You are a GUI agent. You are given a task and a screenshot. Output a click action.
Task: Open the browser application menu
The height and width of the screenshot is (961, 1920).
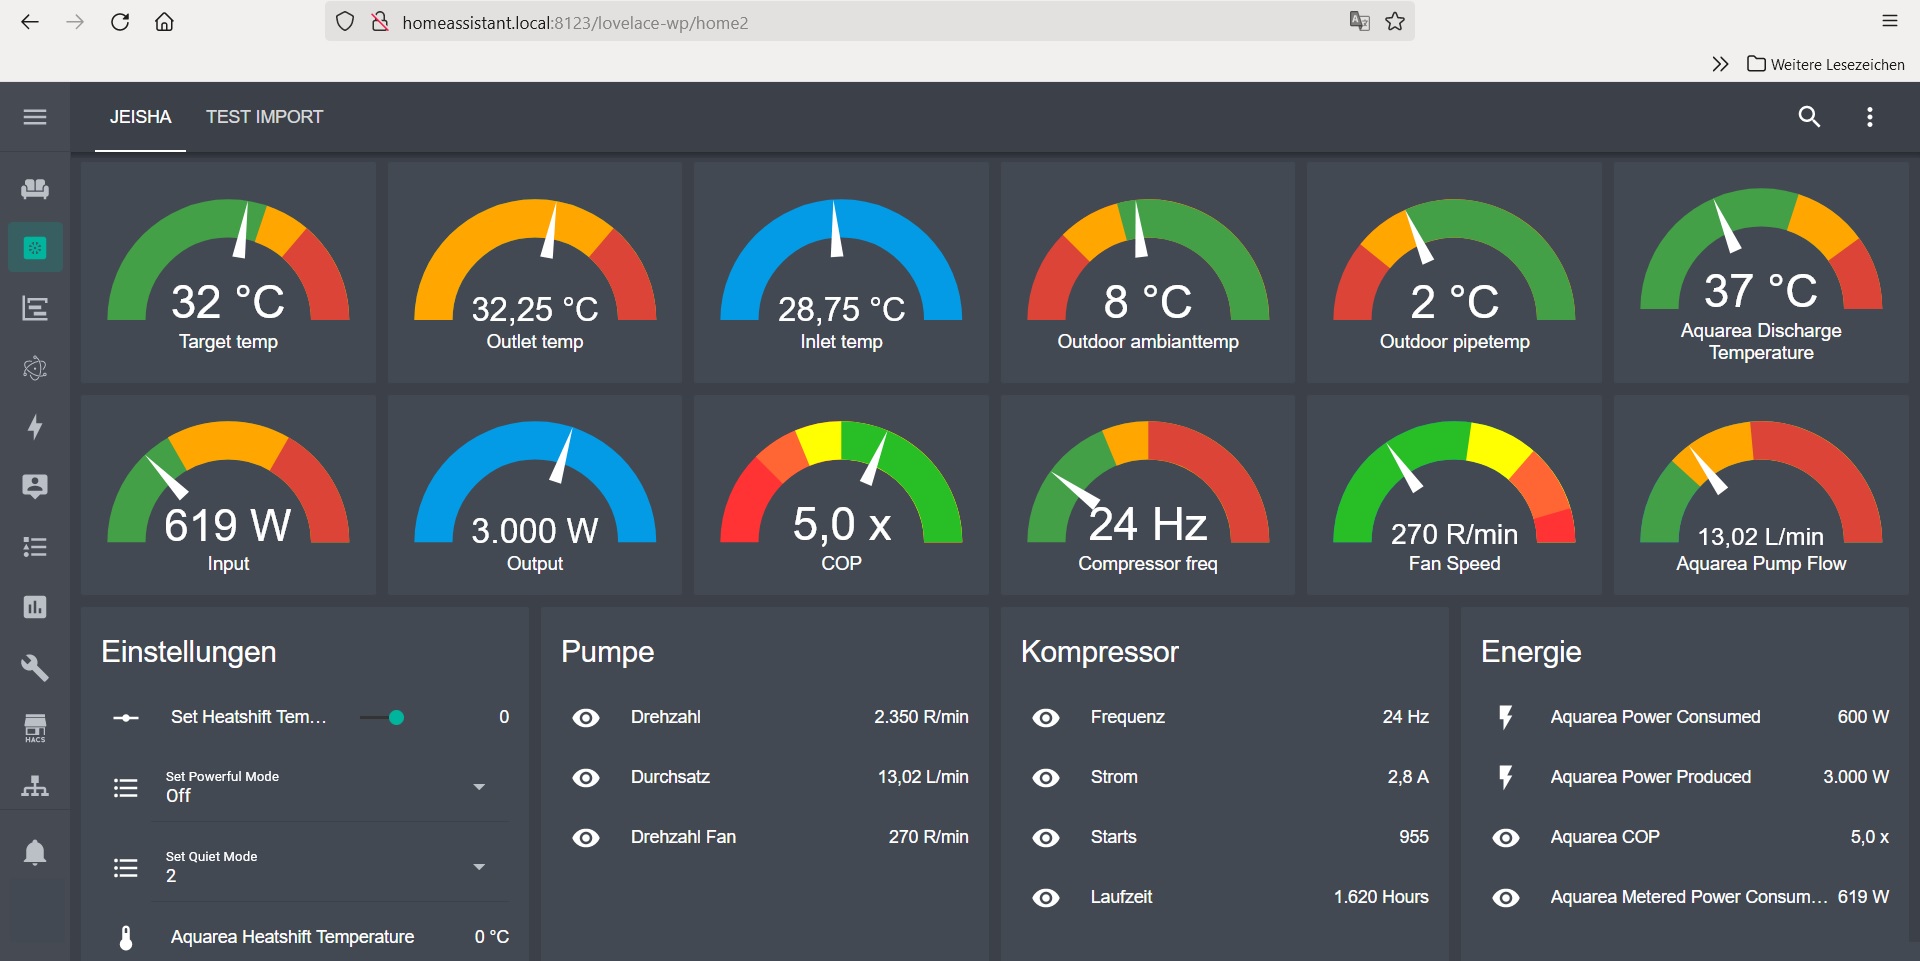click(1889, 21)
